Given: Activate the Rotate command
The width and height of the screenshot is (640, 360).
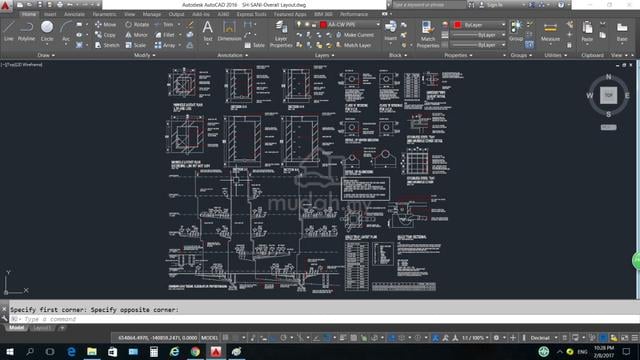Looking at the screenshot, I should 137,24.
